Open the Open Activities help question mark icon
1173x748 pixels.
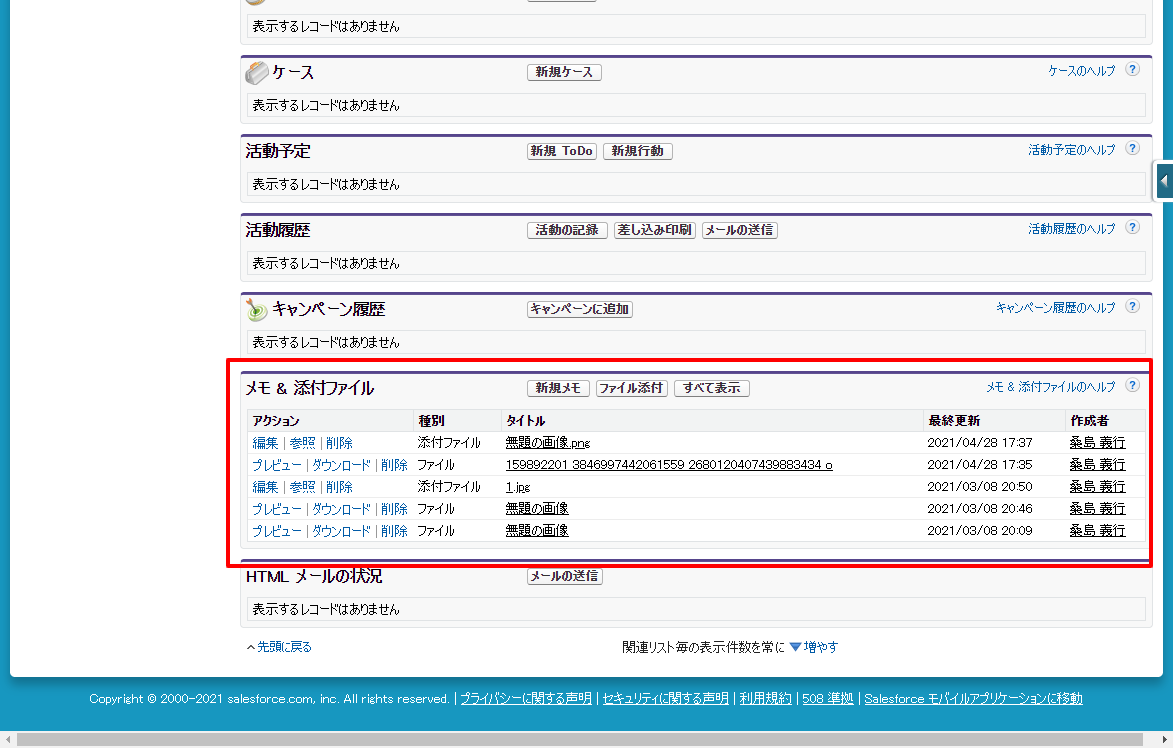[1133, 149]
